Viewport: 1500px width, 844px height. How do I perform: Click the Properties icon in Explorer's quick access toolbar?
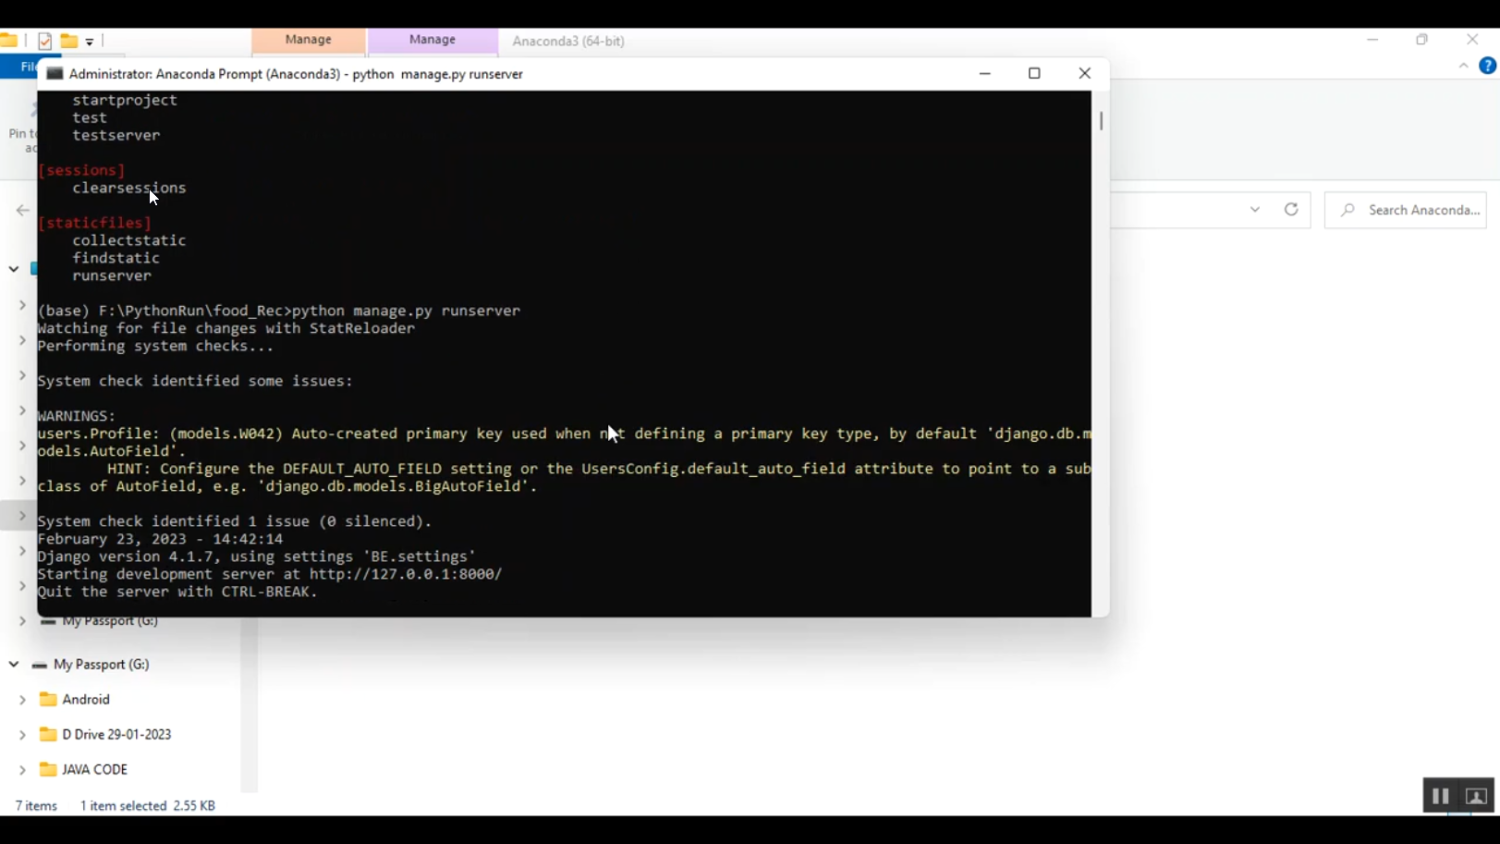tap(45, 41)
